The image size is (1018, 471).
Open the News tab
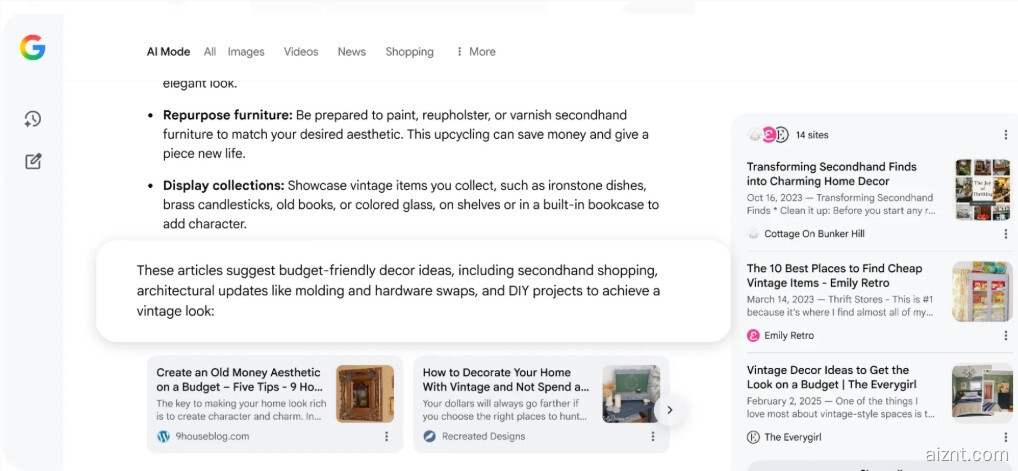click(351, 52)
